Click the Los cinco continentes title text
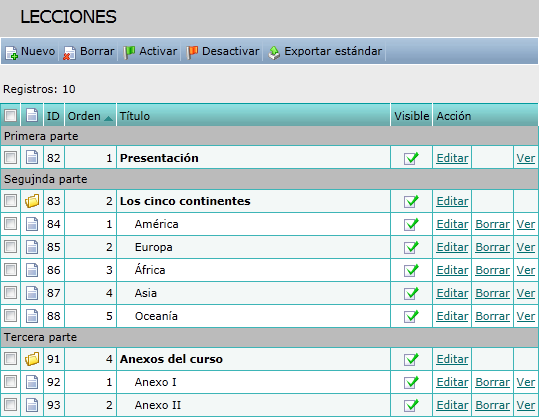This screenshot has height=417, width=539. tap(185, 201)
